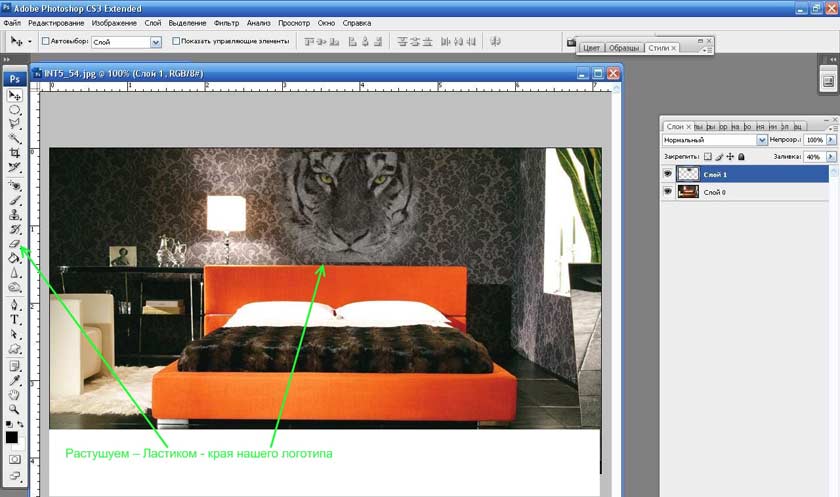
Task: Click the foreground black color swatch
Action: [12, 437]
